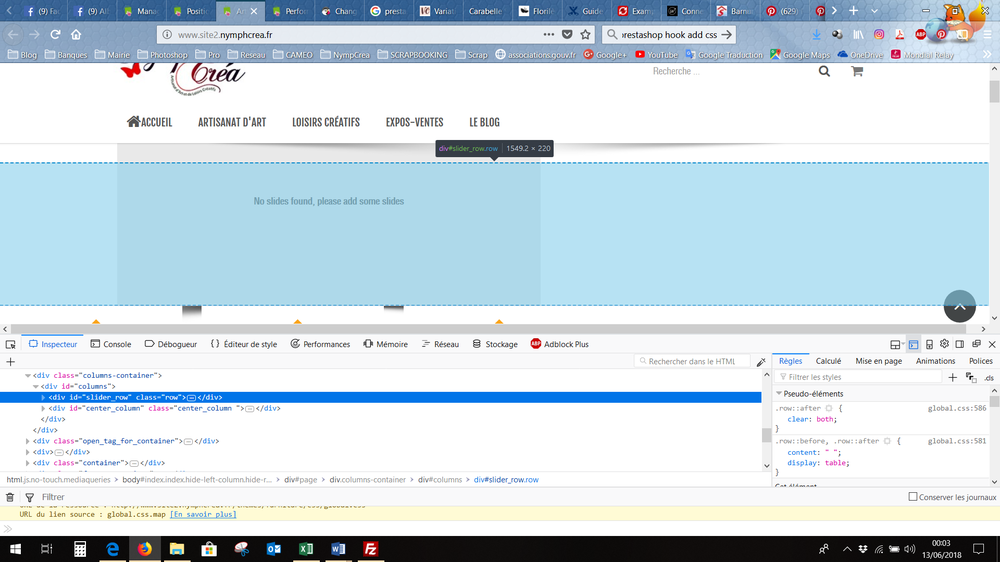
Task: Click the Instagram extension icon
Action: coord(879,34)
